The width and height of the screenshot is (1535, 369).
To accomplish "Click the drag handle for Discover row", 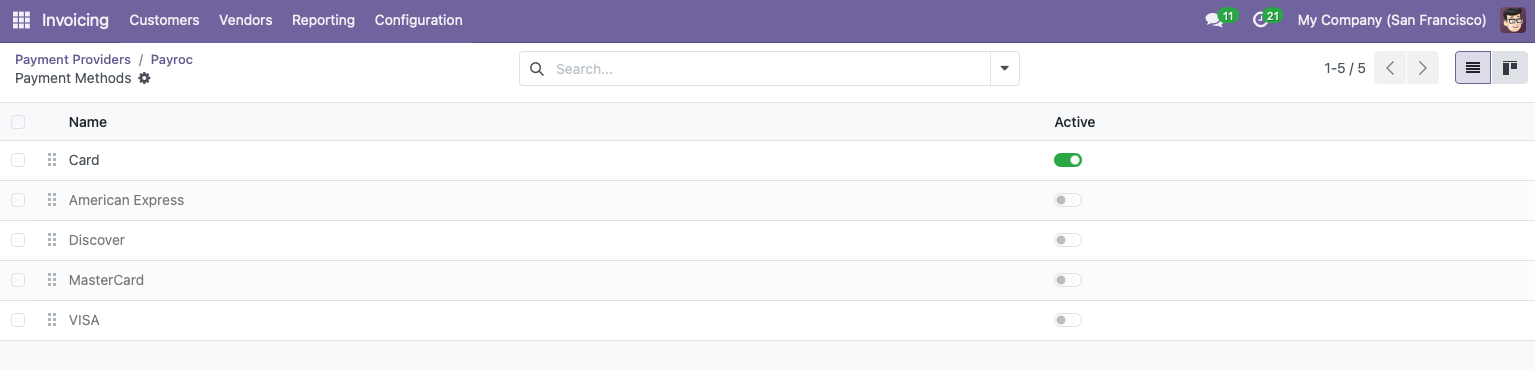I will [x=52, y=240].
